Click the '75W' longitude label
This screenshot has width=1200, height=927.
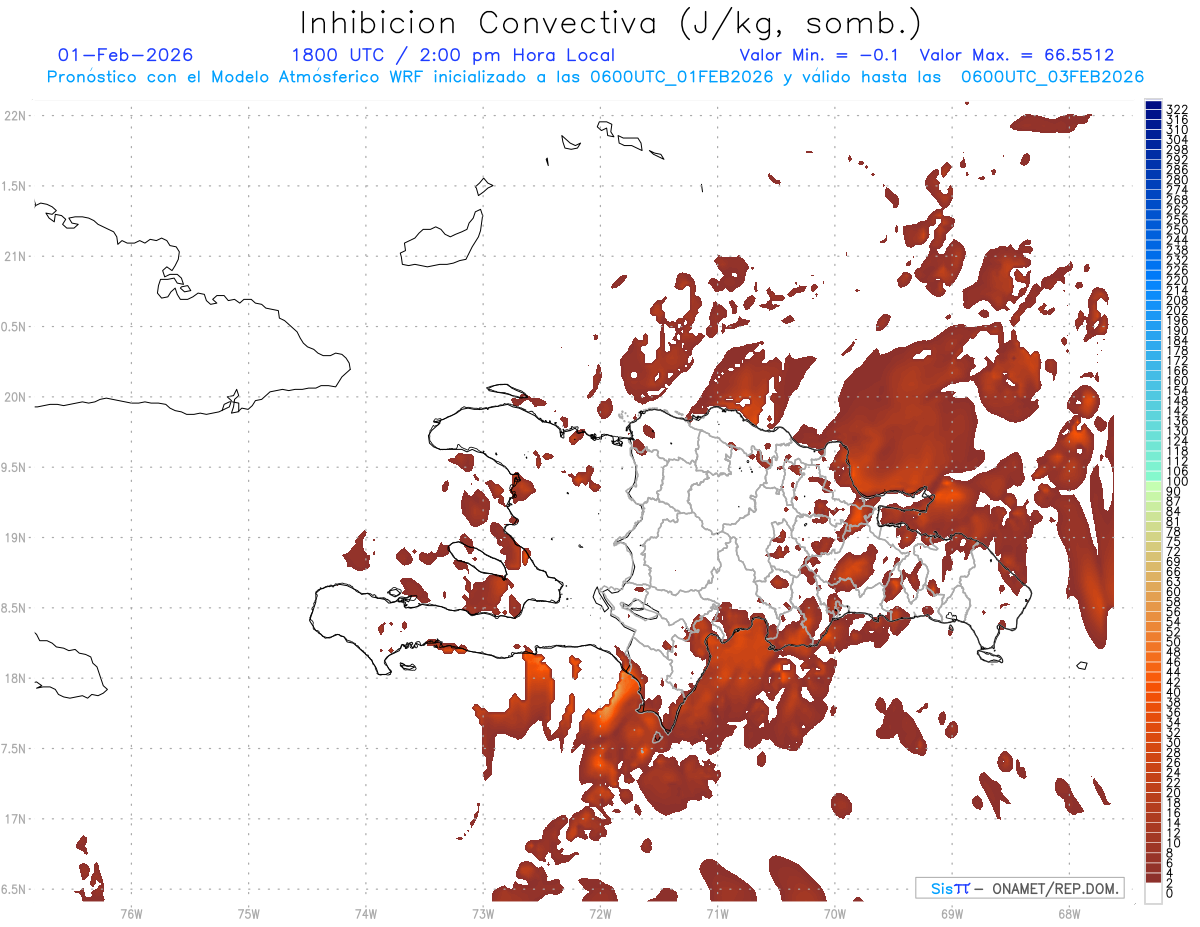pos(249,913)
